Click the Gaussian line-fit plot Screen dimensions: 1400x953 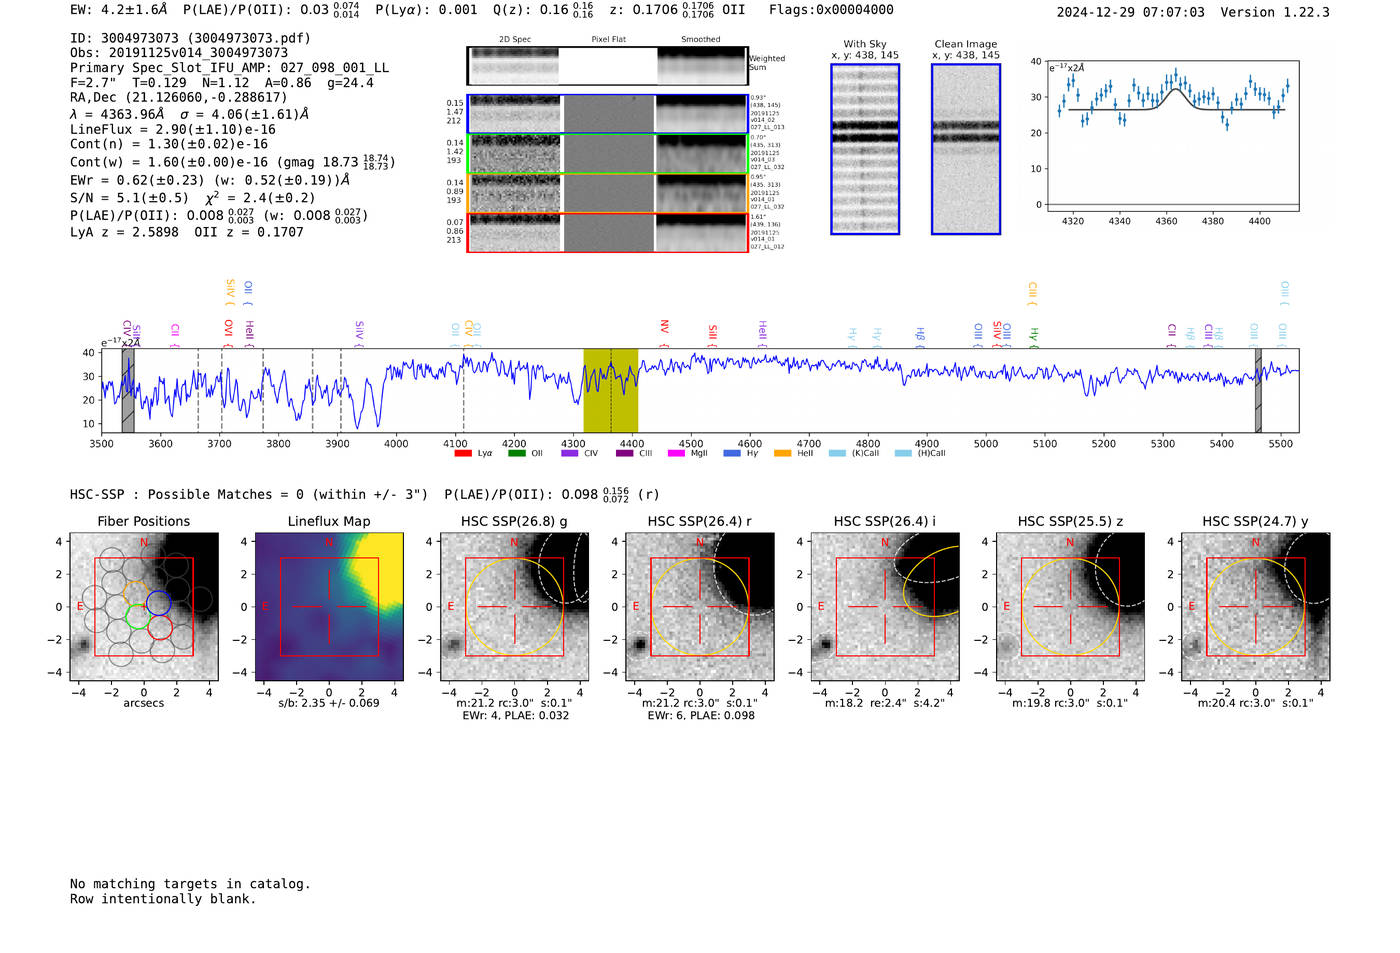[x=1172, y=136]
